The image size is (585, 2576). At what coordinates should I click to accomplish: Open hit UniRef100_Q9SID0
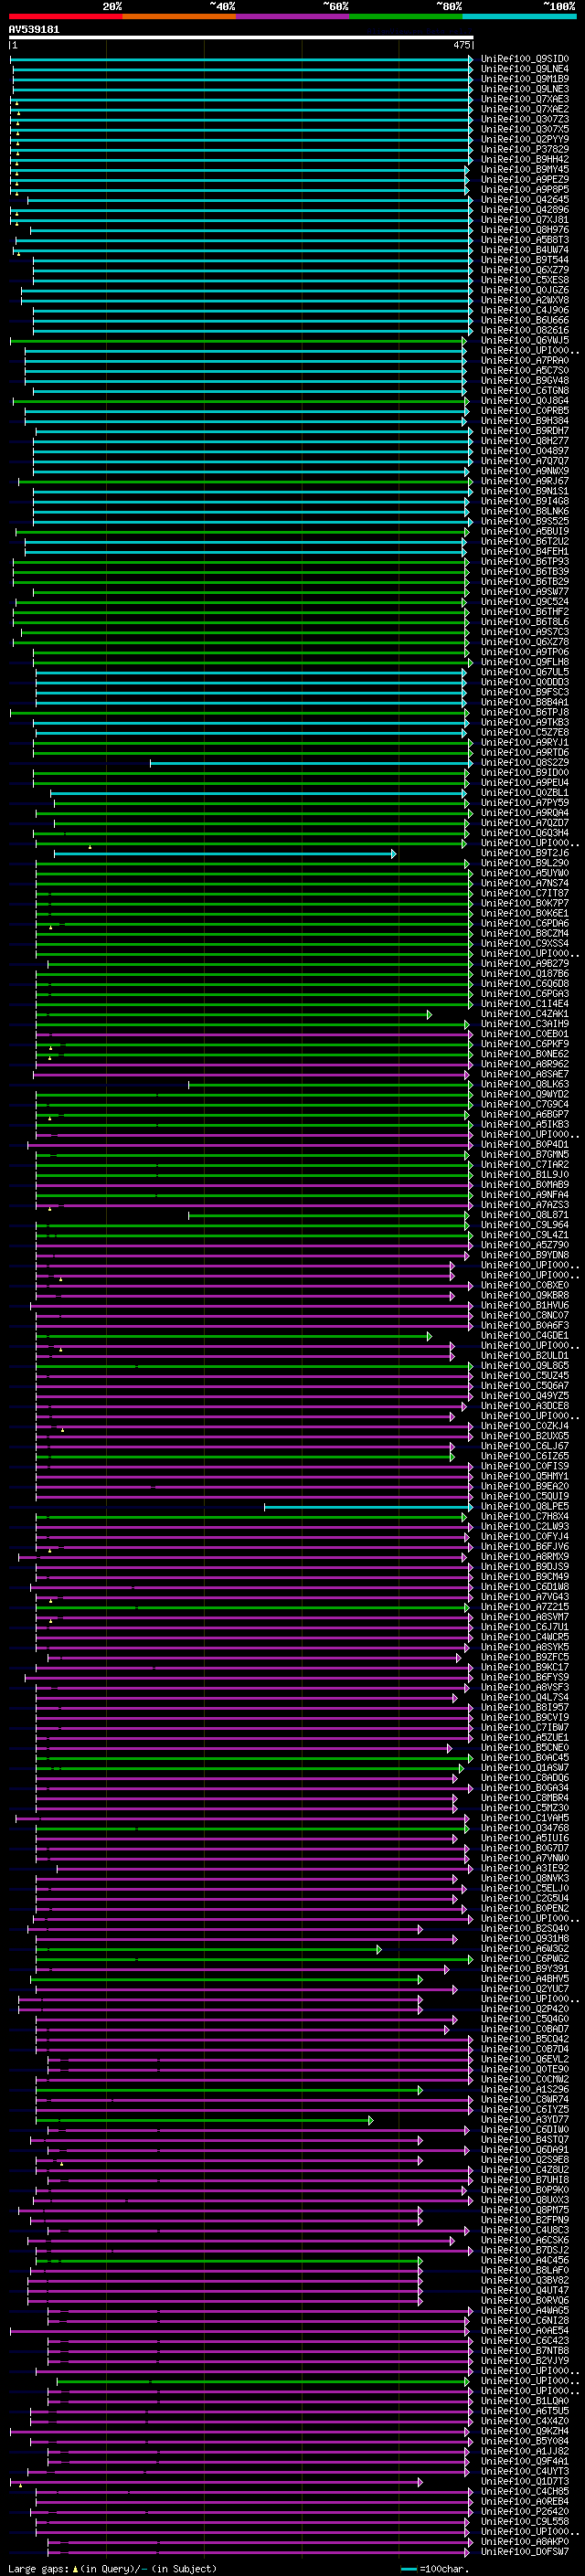[x=525, y=59]
